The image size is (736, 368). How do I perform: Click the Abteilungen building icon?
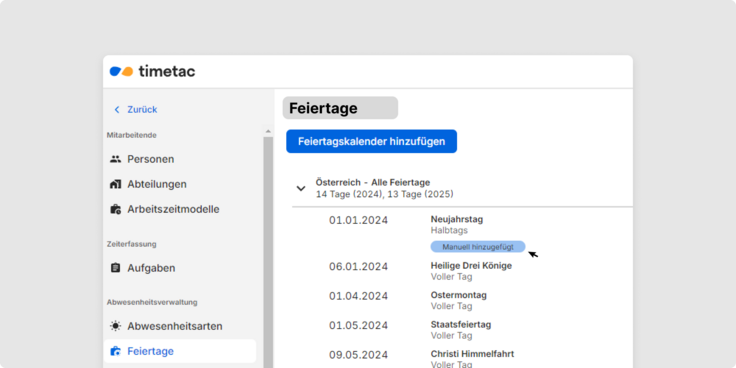pyautogui.click(x=115, y=184)
